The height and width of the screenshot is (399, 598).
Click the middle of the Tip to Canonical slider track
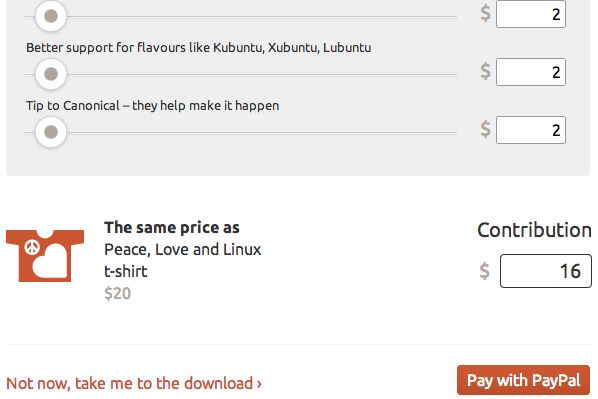[241, 133]
